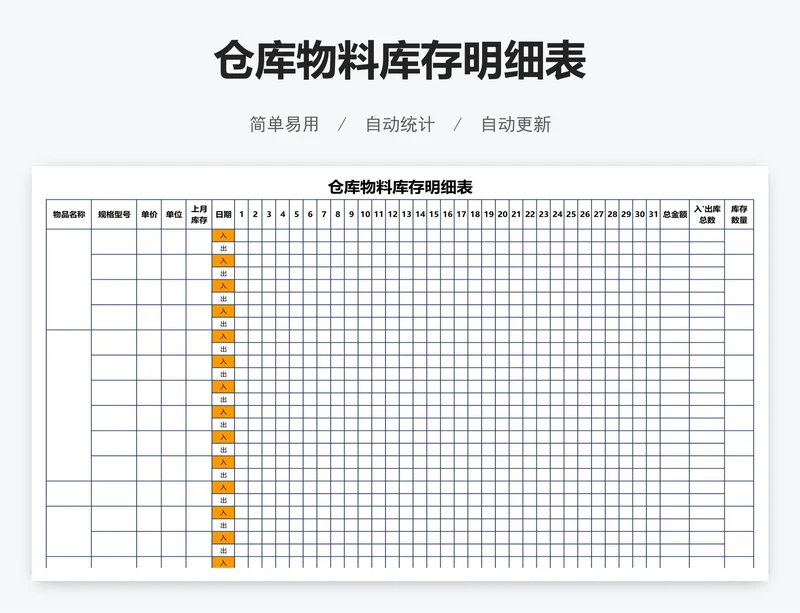Click day 9 column header
The width and height of the screenshot is (800, 613).
pos(352,214)
